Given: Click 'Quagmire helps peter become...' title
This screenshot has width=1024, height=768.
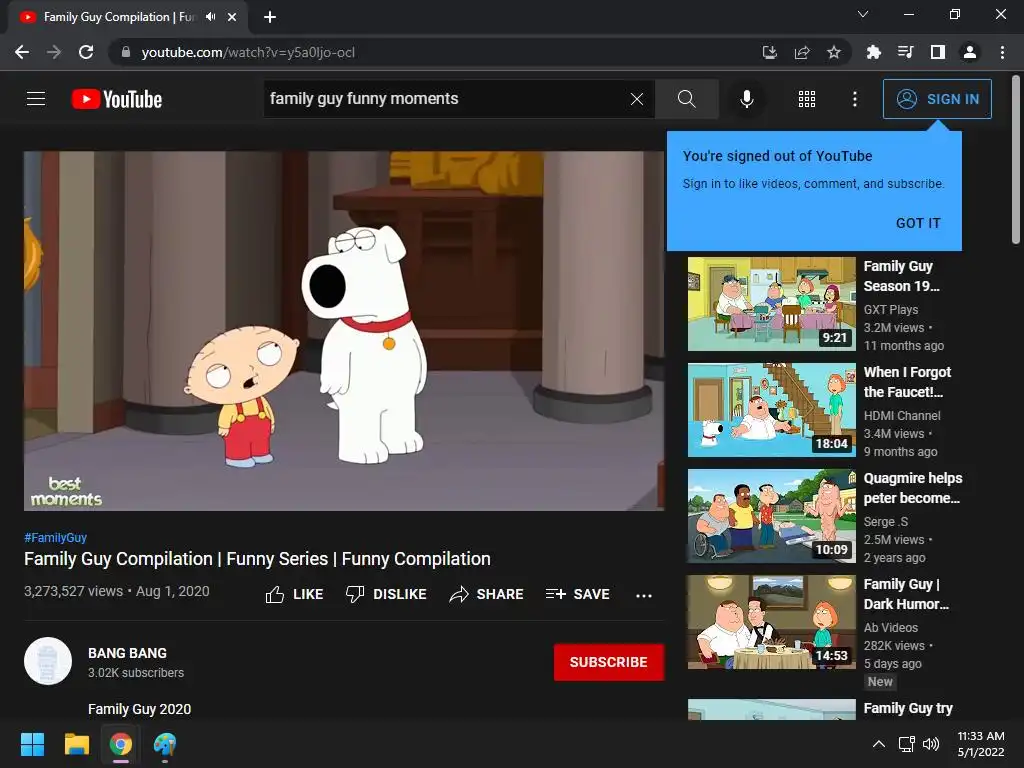Looking at the screenshot, I should (x=913, y=488).
